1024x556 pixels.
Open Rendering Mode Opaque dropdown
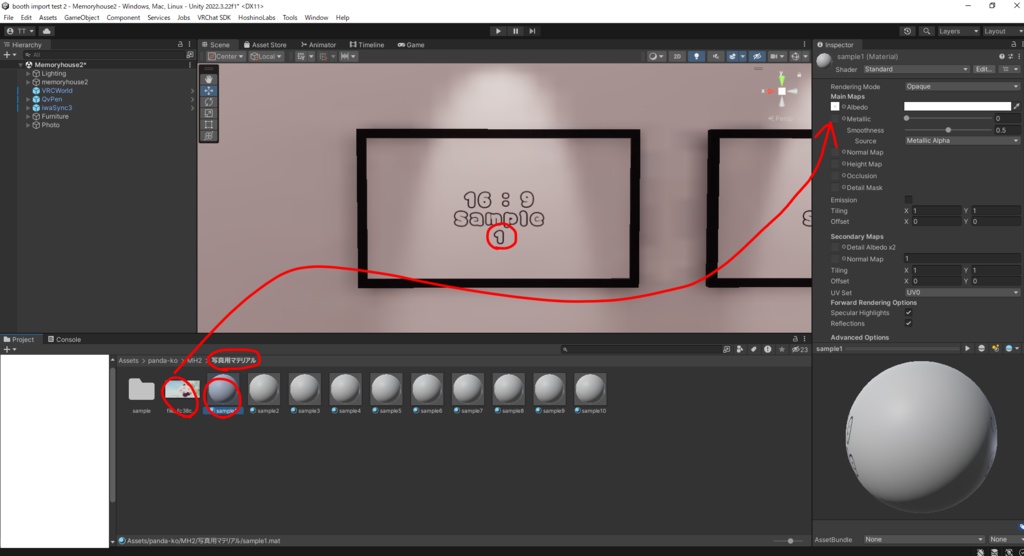tap(961, 86)
